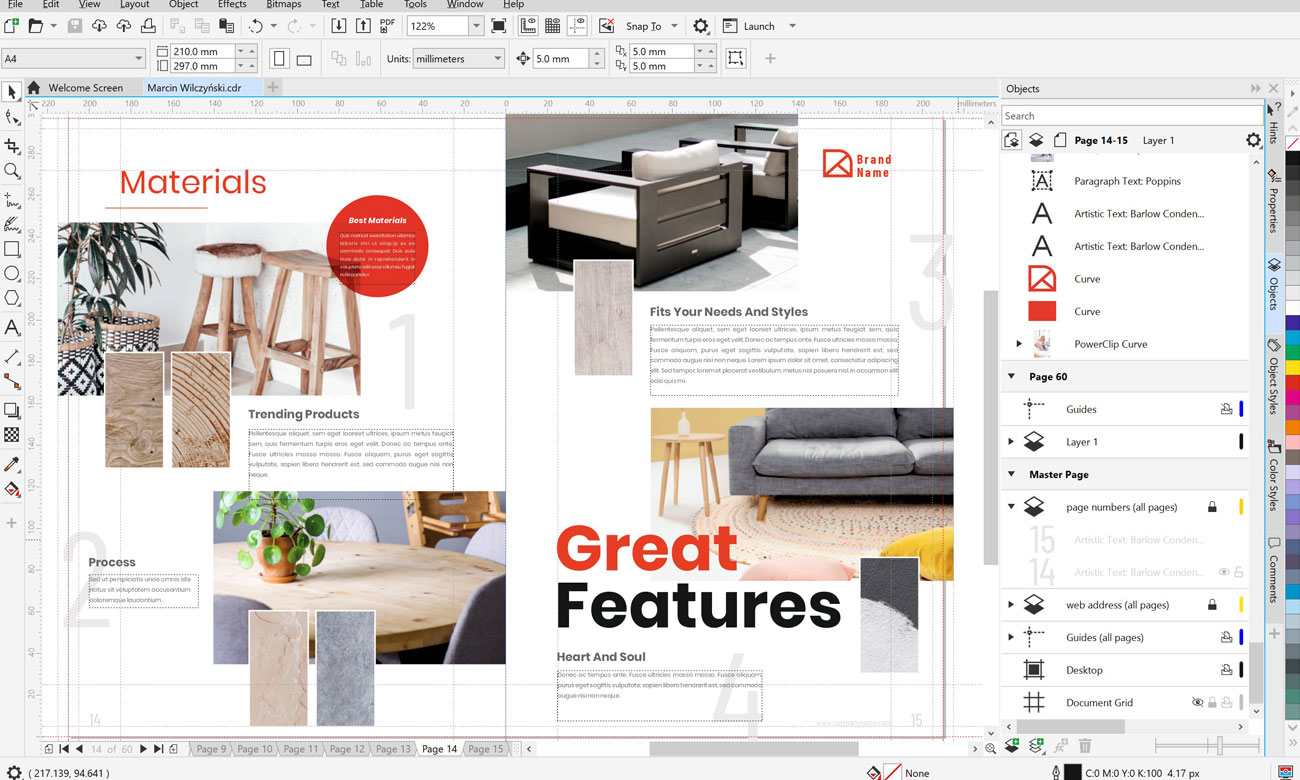
Task: Select the Color Eyedropper tool
Action: (12, 465)
